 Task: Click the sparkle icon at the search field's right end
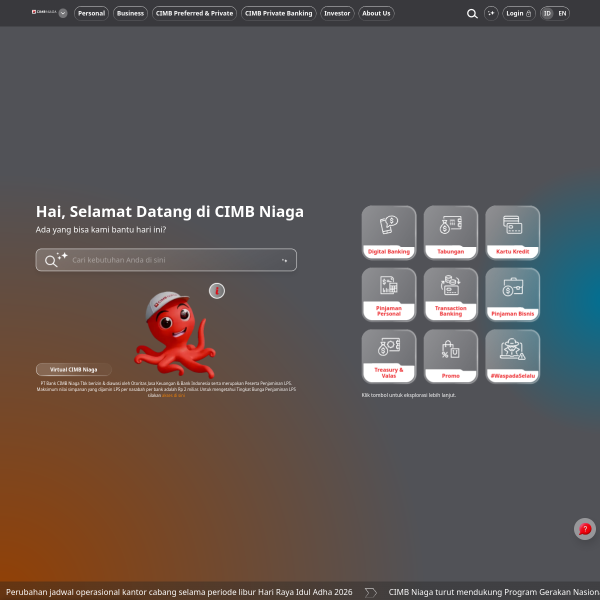[x=284, y=260]
